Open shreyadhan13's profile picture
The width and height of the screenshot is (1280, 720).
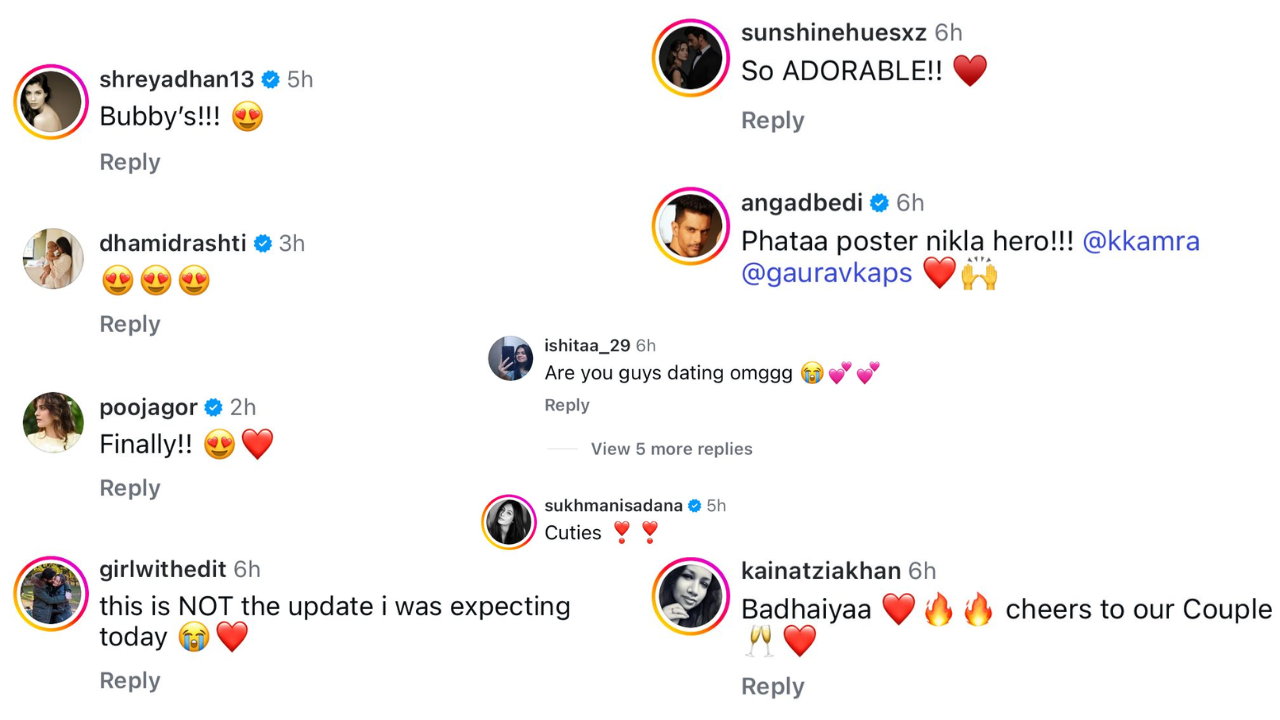[51, 102]
